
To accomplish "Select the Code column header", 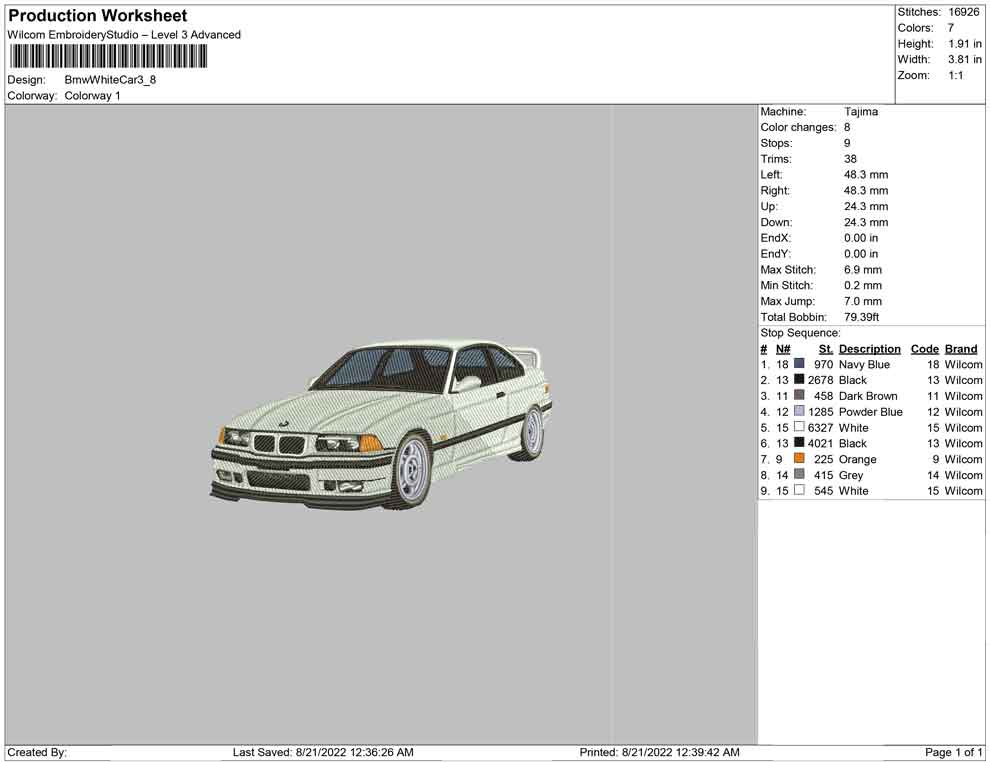I will pos(925,349).
